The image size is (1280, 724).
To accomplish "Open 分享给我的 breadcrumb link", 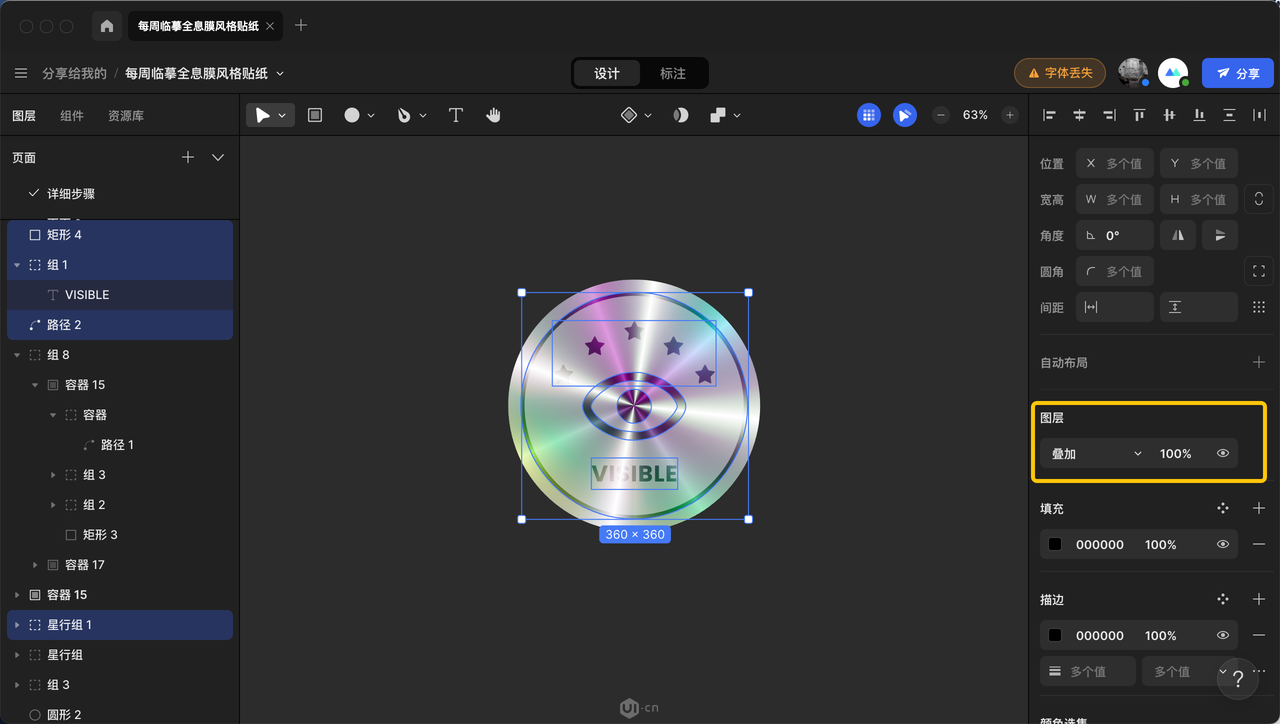I will point(74,73).
